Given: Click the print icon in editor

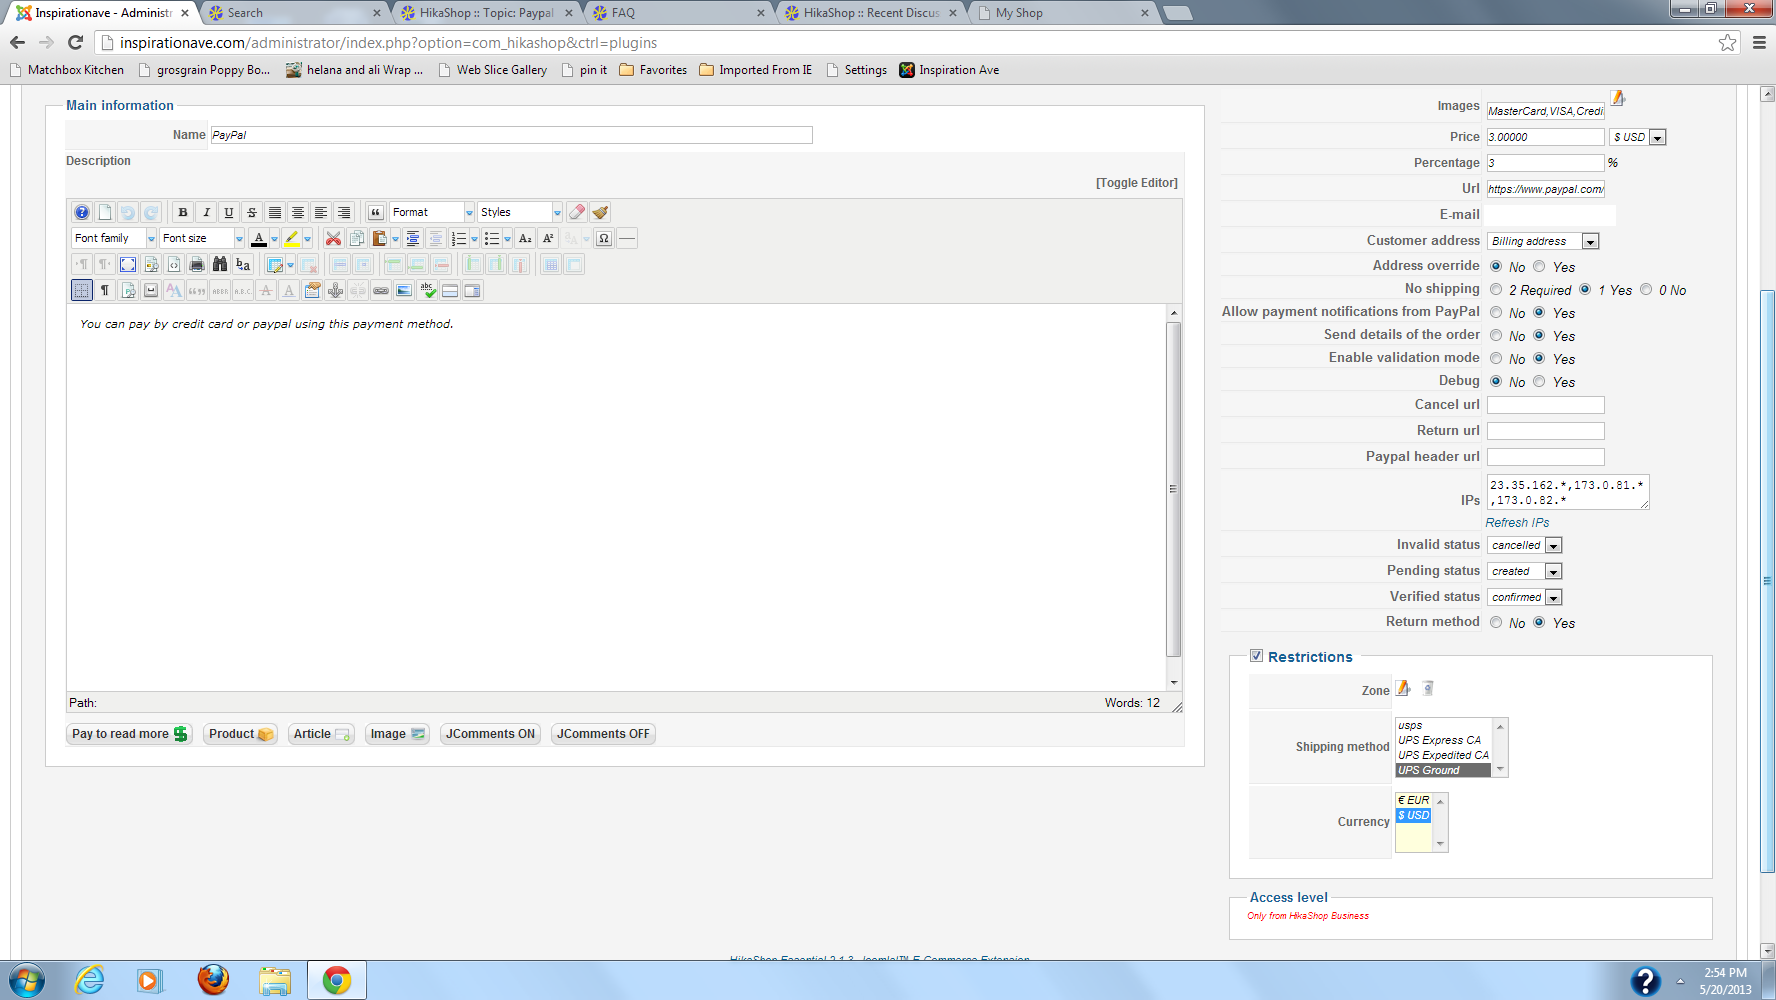Looking at the screenshot, I should pos(197,264).
